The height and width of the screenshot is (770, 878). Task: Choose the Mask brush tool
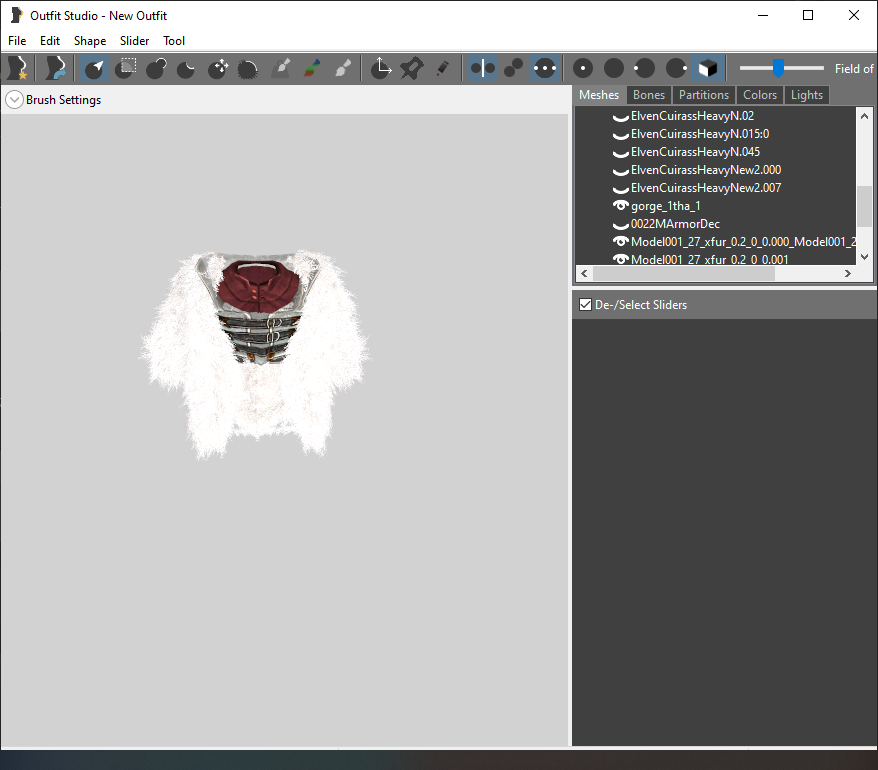coord(125,68)
